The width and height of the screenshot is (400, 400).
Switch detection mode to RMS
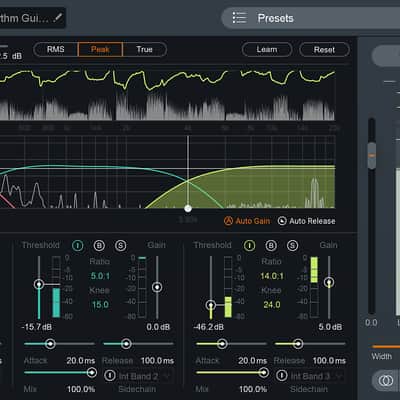pyautogui.click(x=56, y=49)
